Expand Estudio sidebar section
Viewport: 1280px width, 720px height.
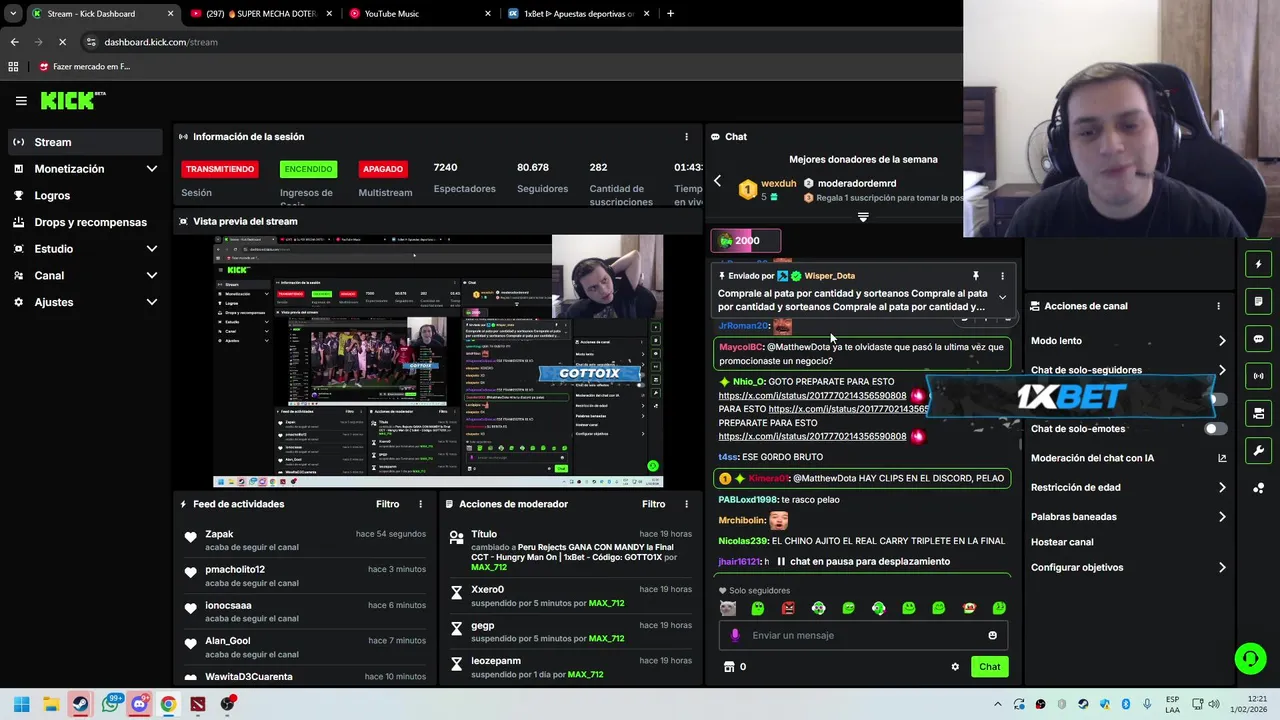[151, 249]
